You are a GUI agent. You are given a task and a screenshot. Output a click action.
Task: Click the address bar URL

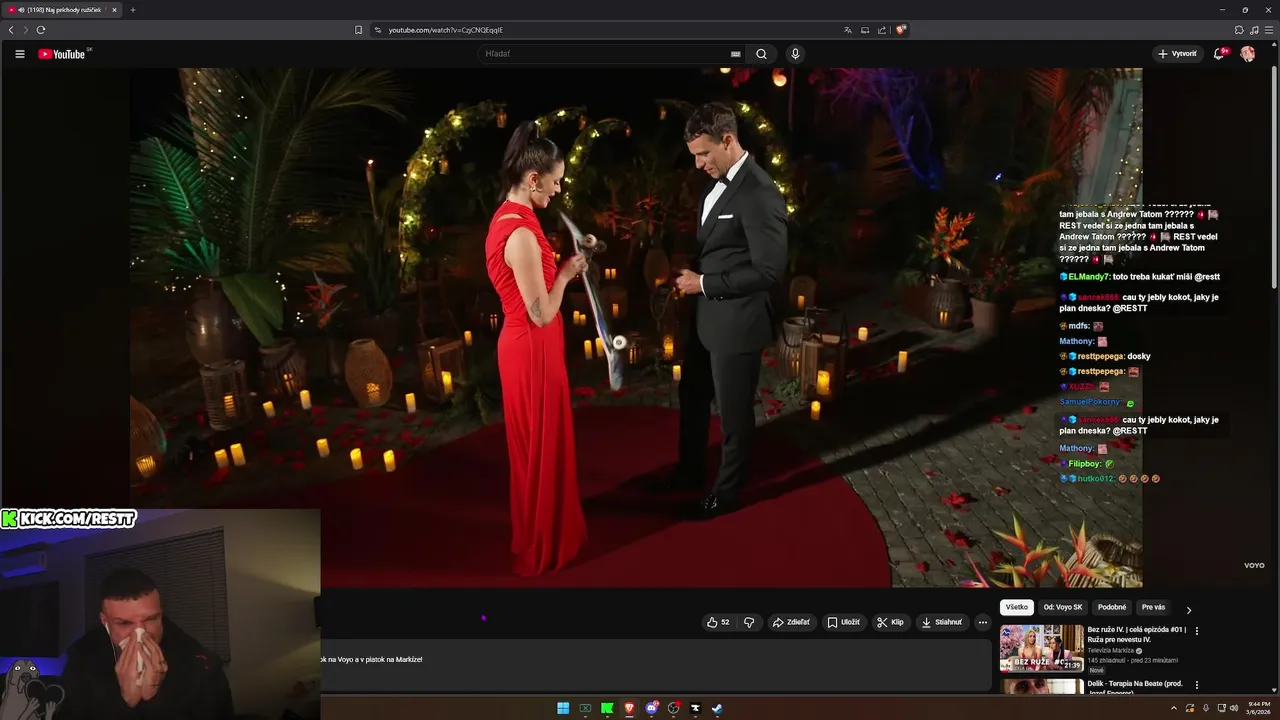click(446, 30)
